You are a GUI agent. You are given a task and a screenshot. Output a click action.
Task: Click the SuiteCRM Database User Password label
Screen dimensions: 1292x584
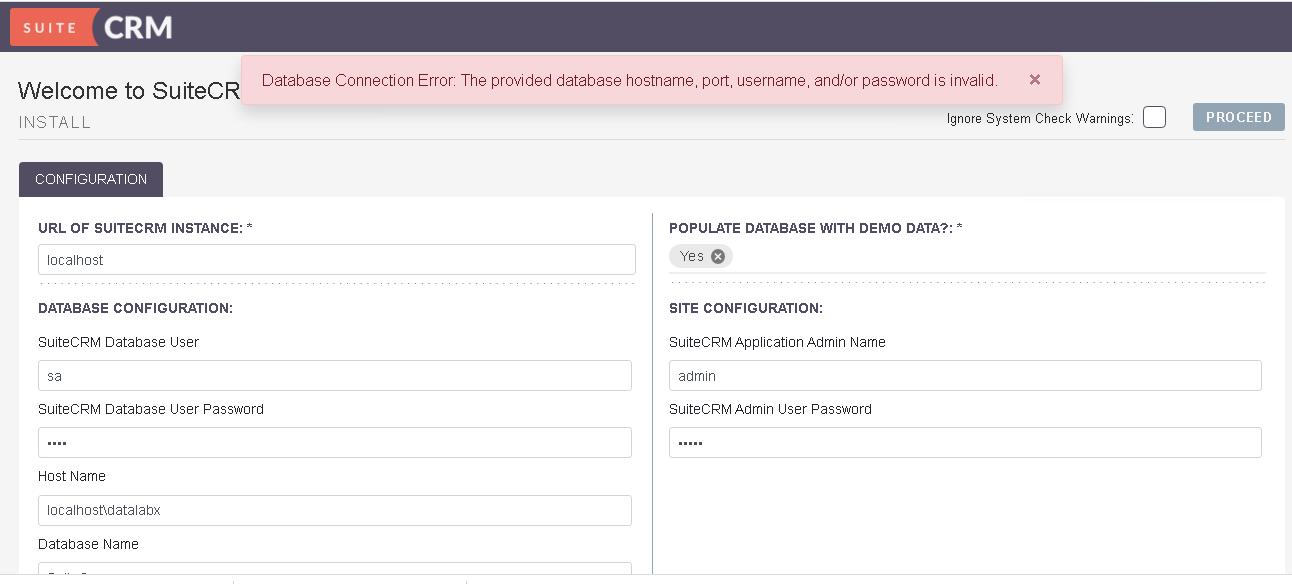(151, 409)
